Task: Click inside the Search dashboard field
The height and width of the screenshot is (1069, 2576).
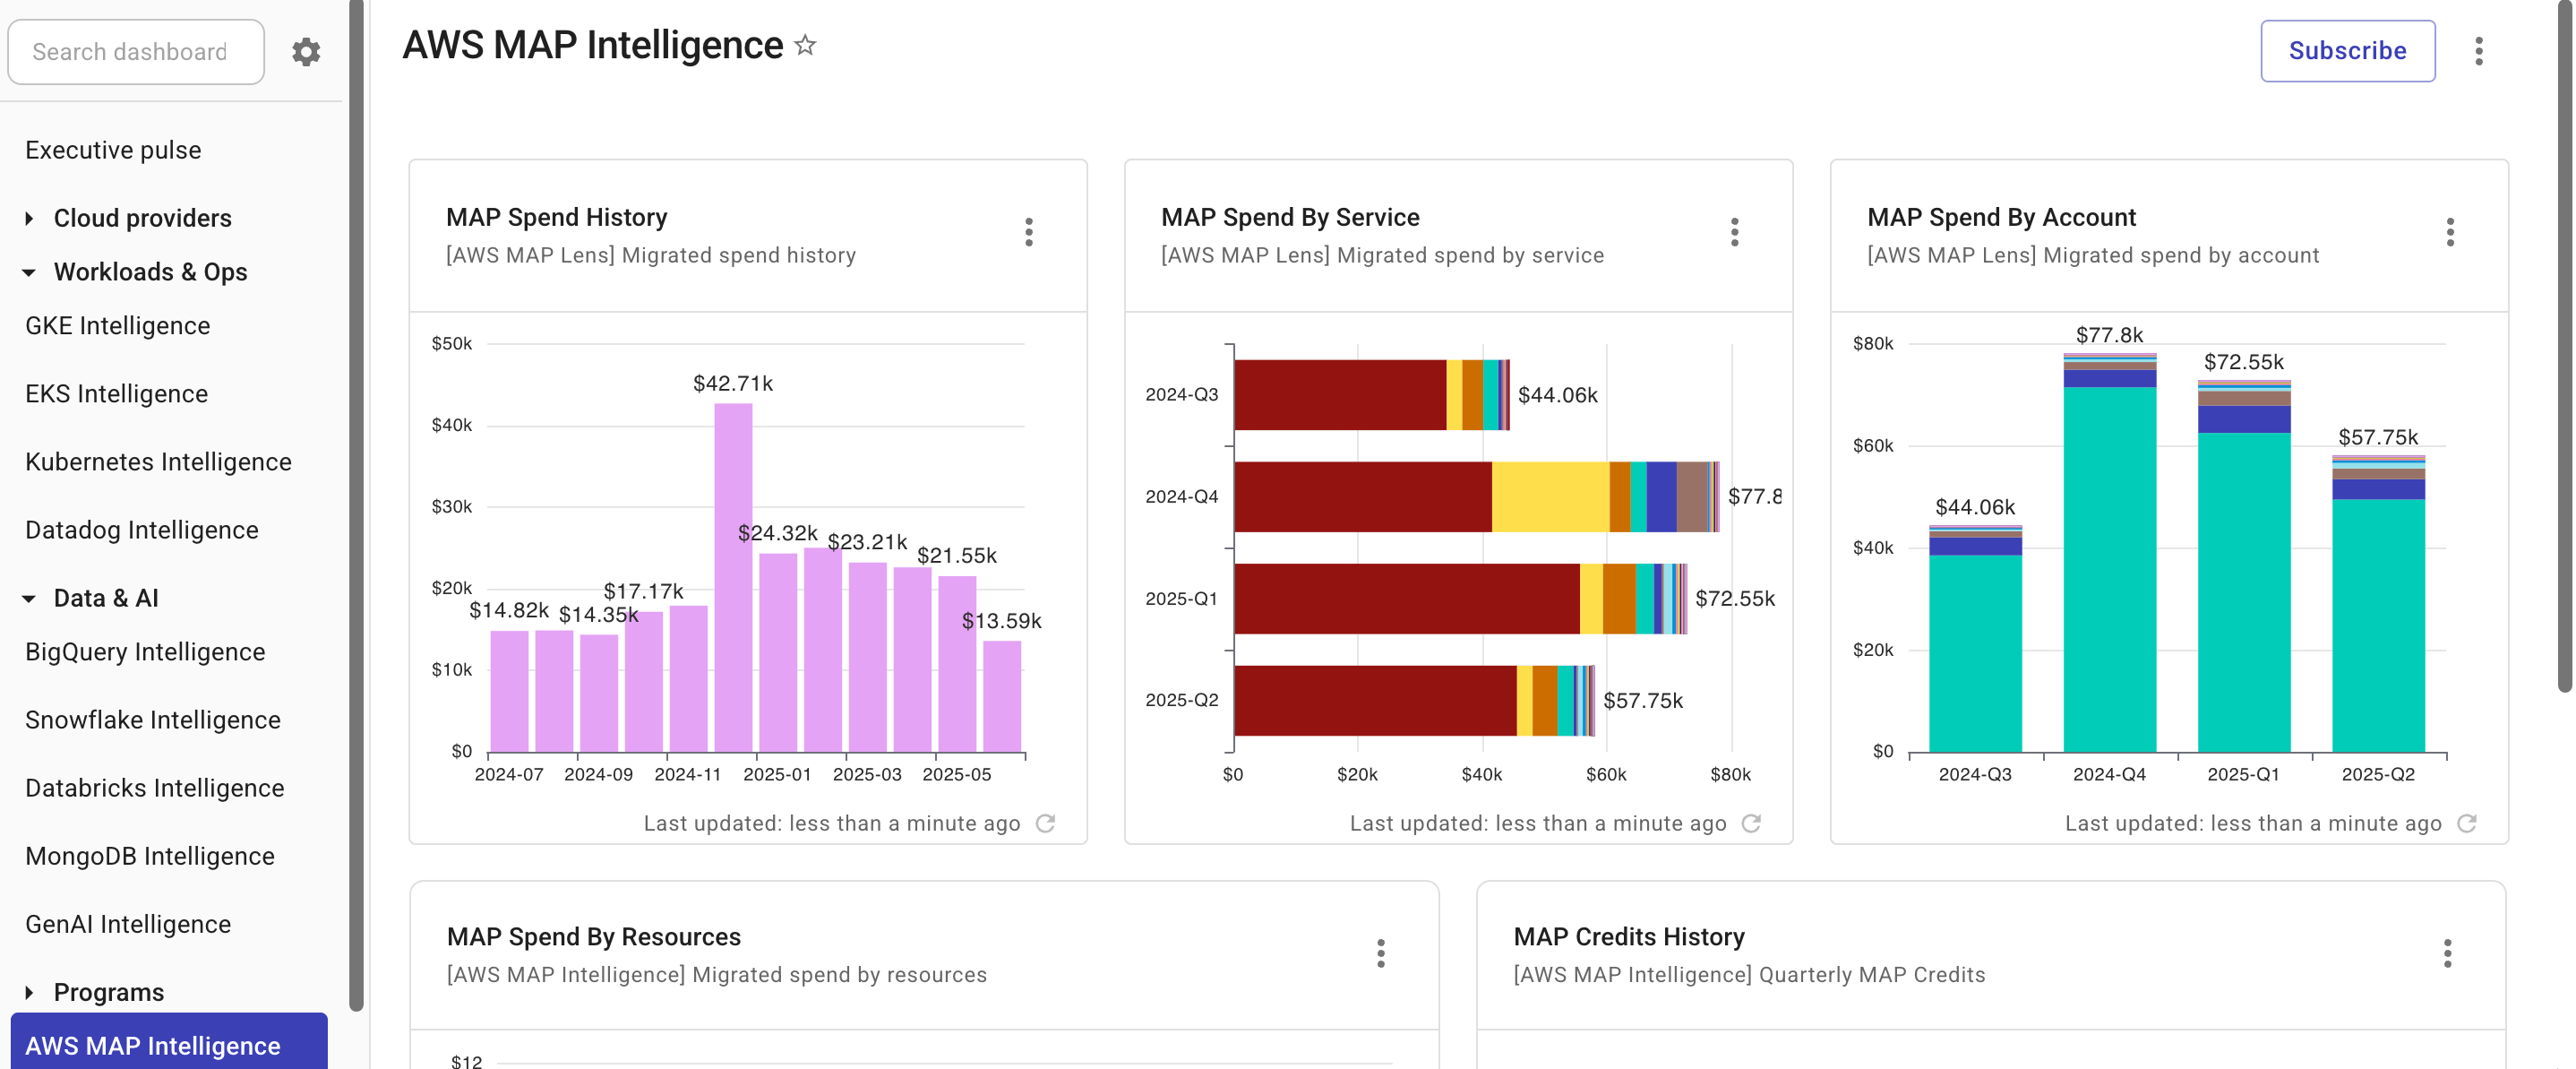Action: (x=136, y=51)
